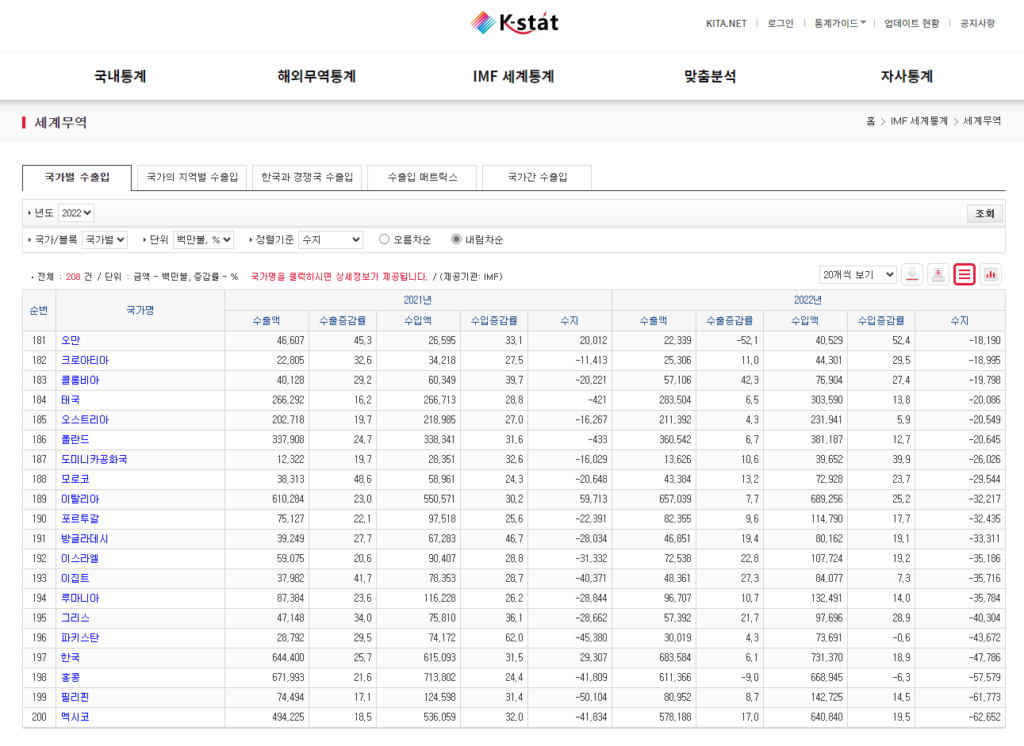Open the 공지사항 notices link
1024x746 pixels.
click(977, 24)
